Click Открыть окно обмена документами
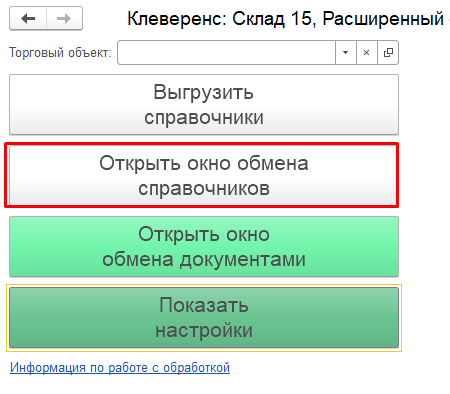Image resolution: width=450 pixels, height=394 pixels. (x=204, y=247)
